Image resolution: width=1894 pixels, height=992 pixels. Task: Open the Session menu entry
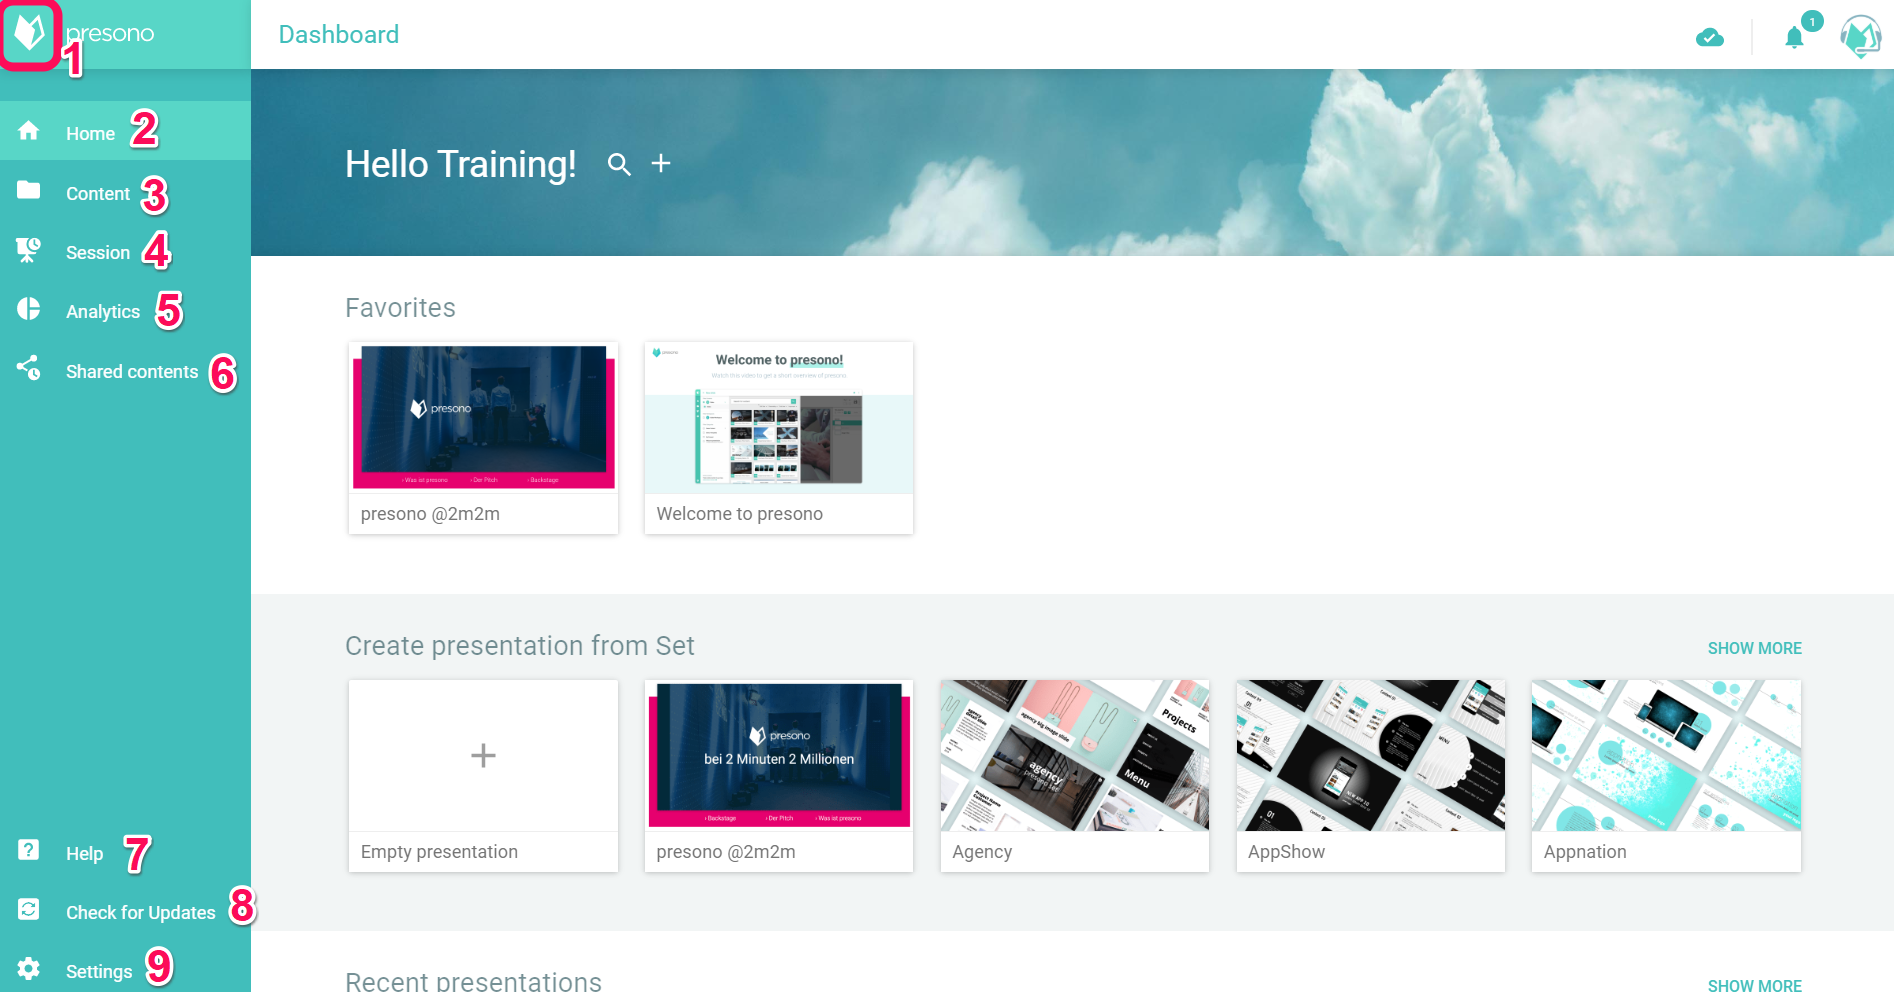coord(125,250)
